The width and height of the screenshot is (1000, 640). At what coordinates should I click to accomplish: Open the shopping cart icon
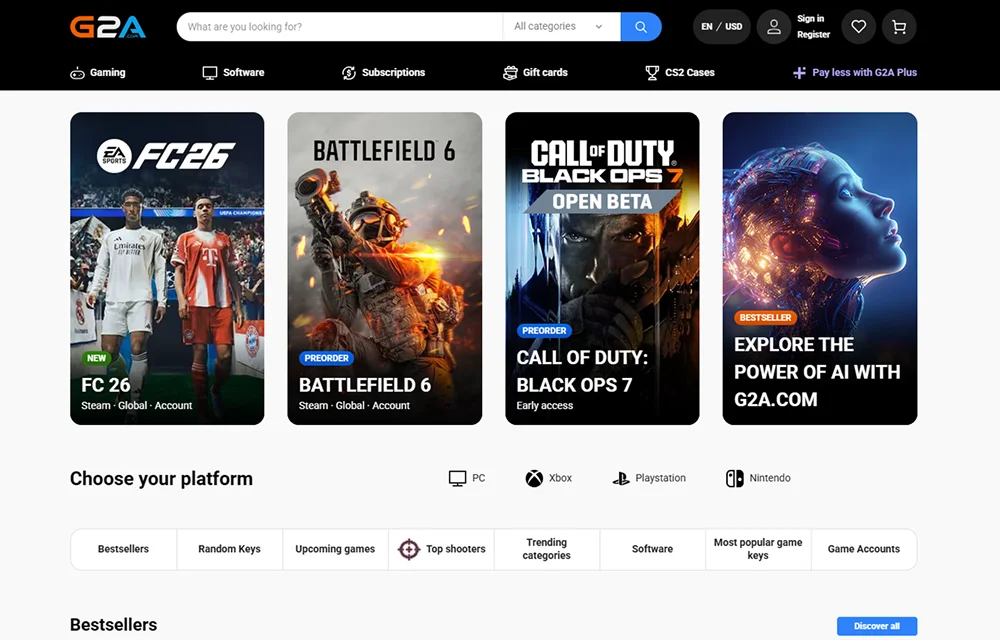[898, 26]
